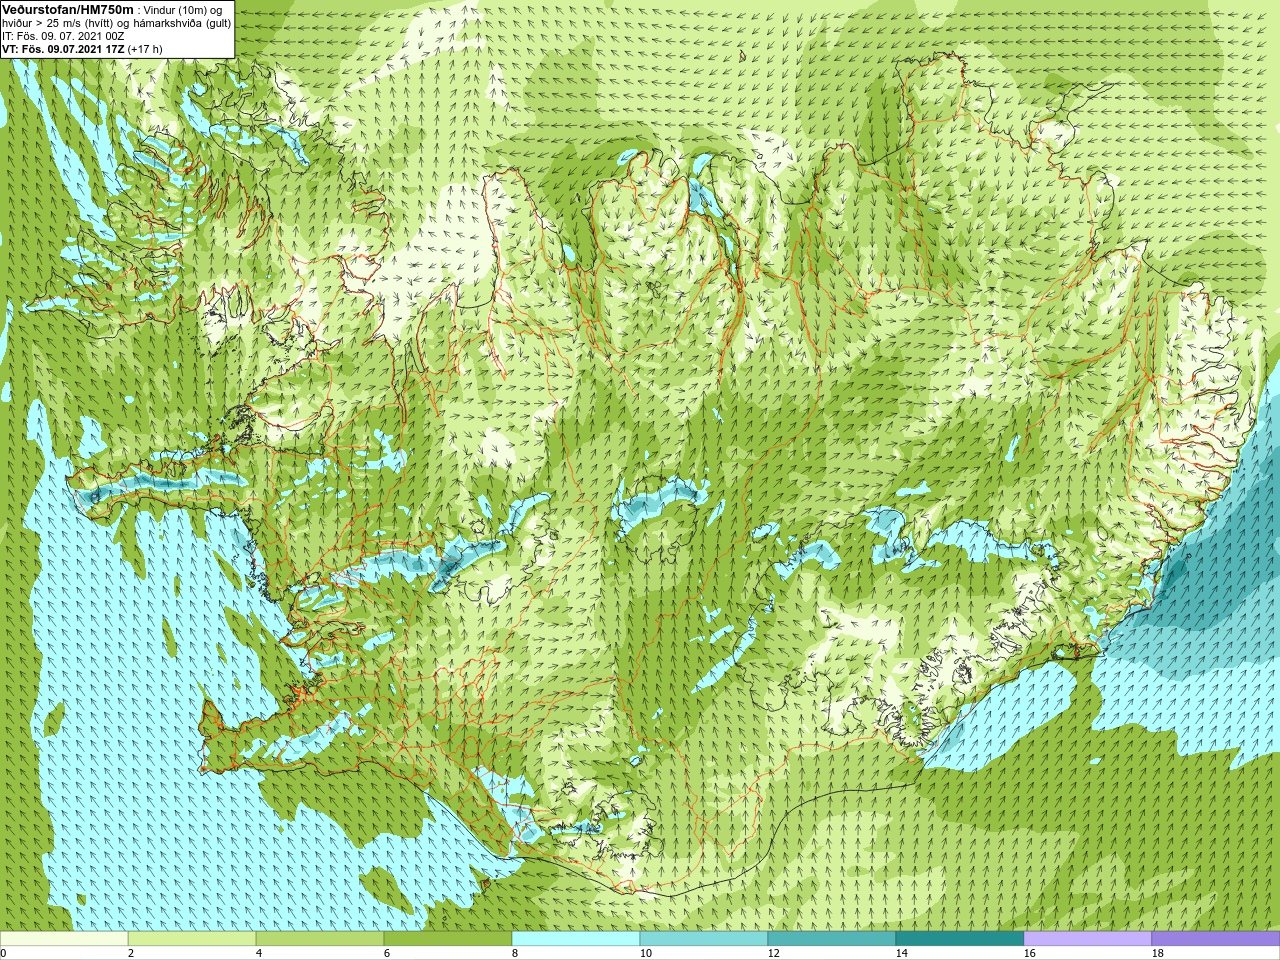Click the light green 2–4 legend swatch

click(x=192, y=939)
